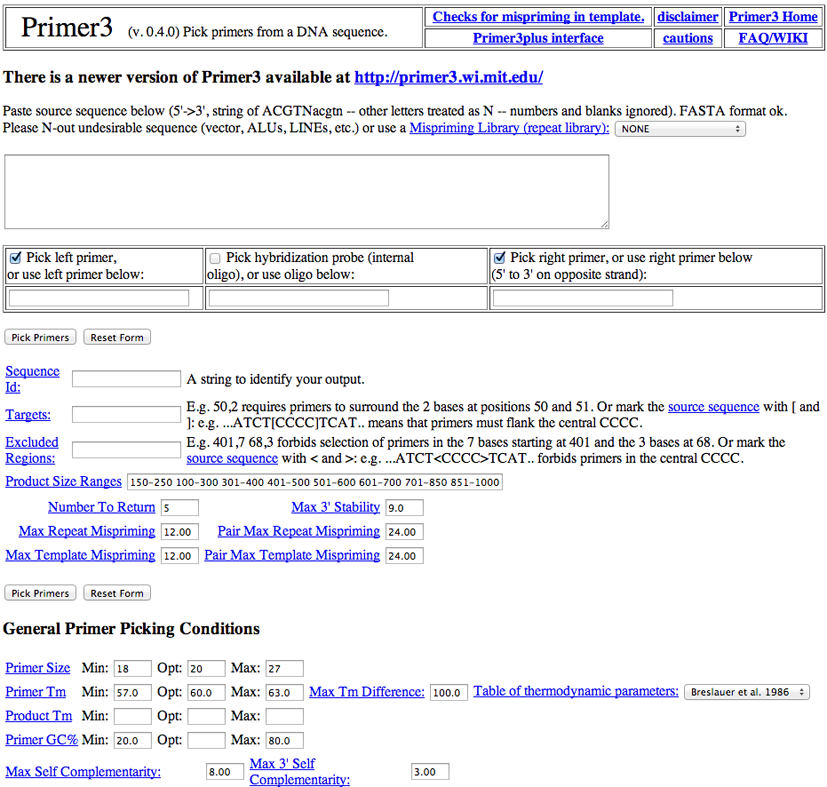Click the left primer input field
Image resolution: width=827 pixels, height=787 pixels.
[x=99, y=299]
